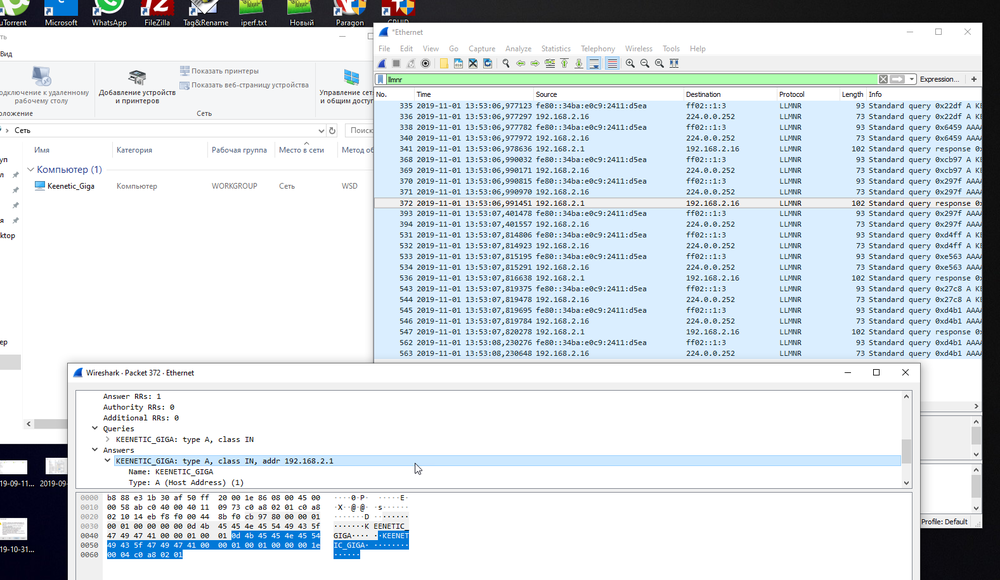Open the WhatsApp desktop shortcut

pyautogui.click(x=109, y=13)
